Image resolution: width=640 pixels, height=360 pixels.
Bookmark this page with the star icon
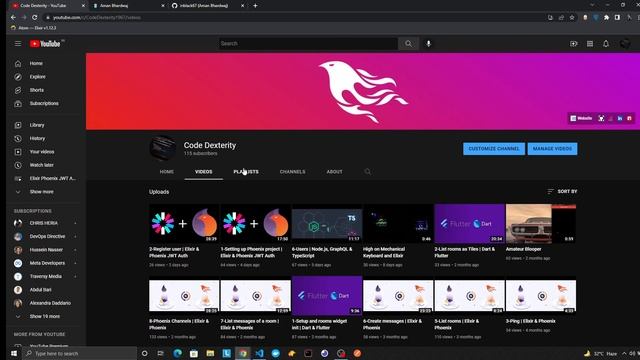coord(572,18)
